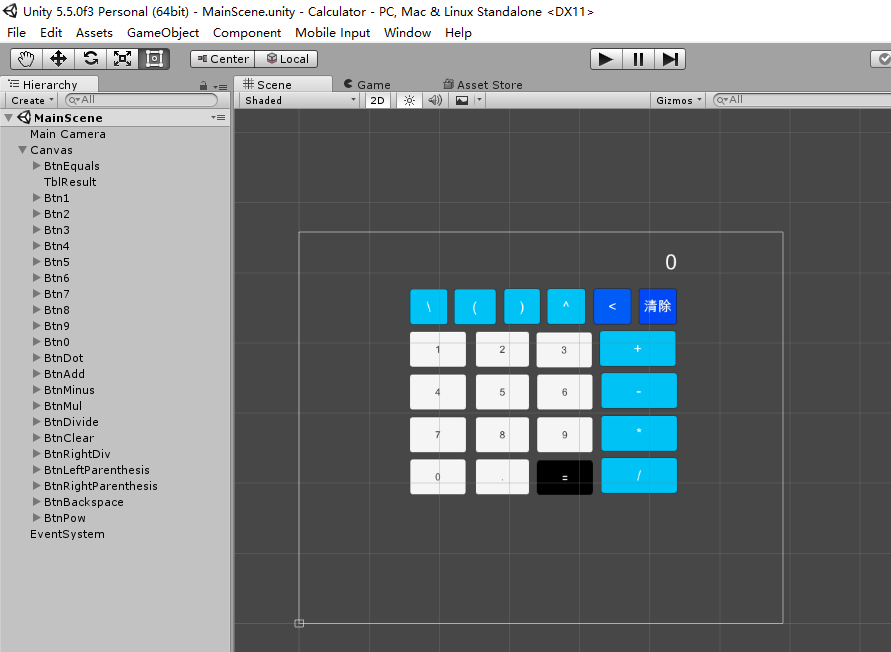Select the Scale tool

click(123, 59)
